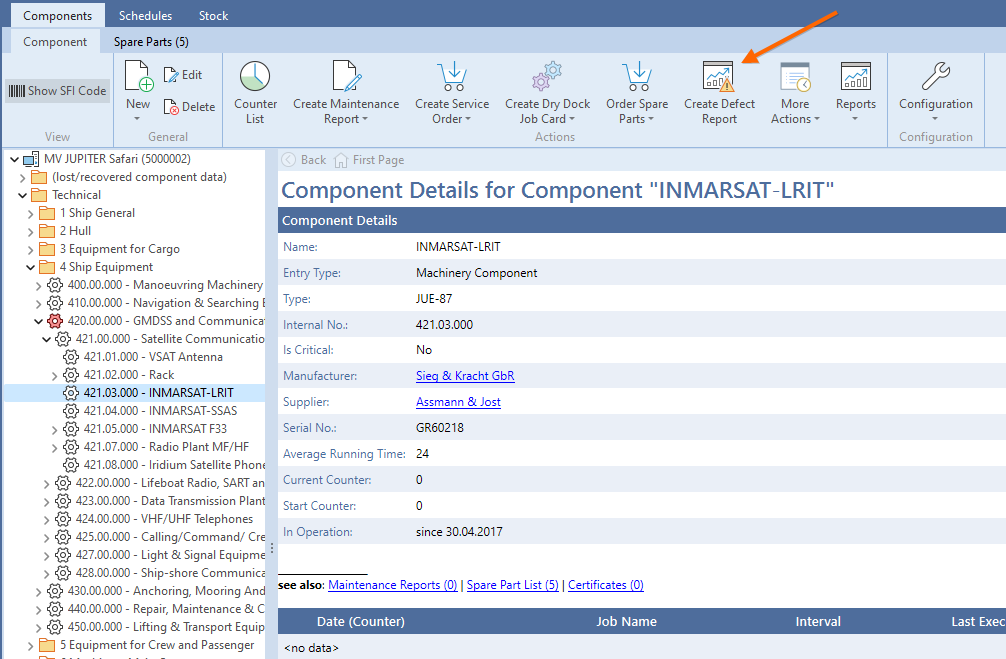This screenshot has height=659, width=1006.
Task: Click the Technical folder icon
Action: tap(39, 195)
